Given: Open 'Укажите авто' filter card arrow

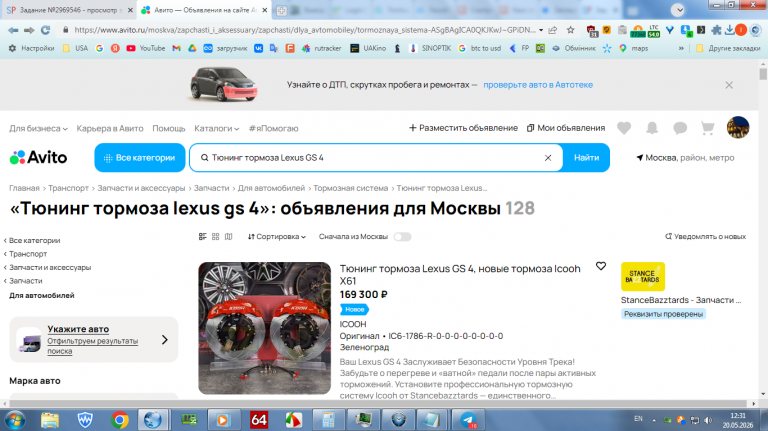Looking at the screenshot, I should coord(165,339).
